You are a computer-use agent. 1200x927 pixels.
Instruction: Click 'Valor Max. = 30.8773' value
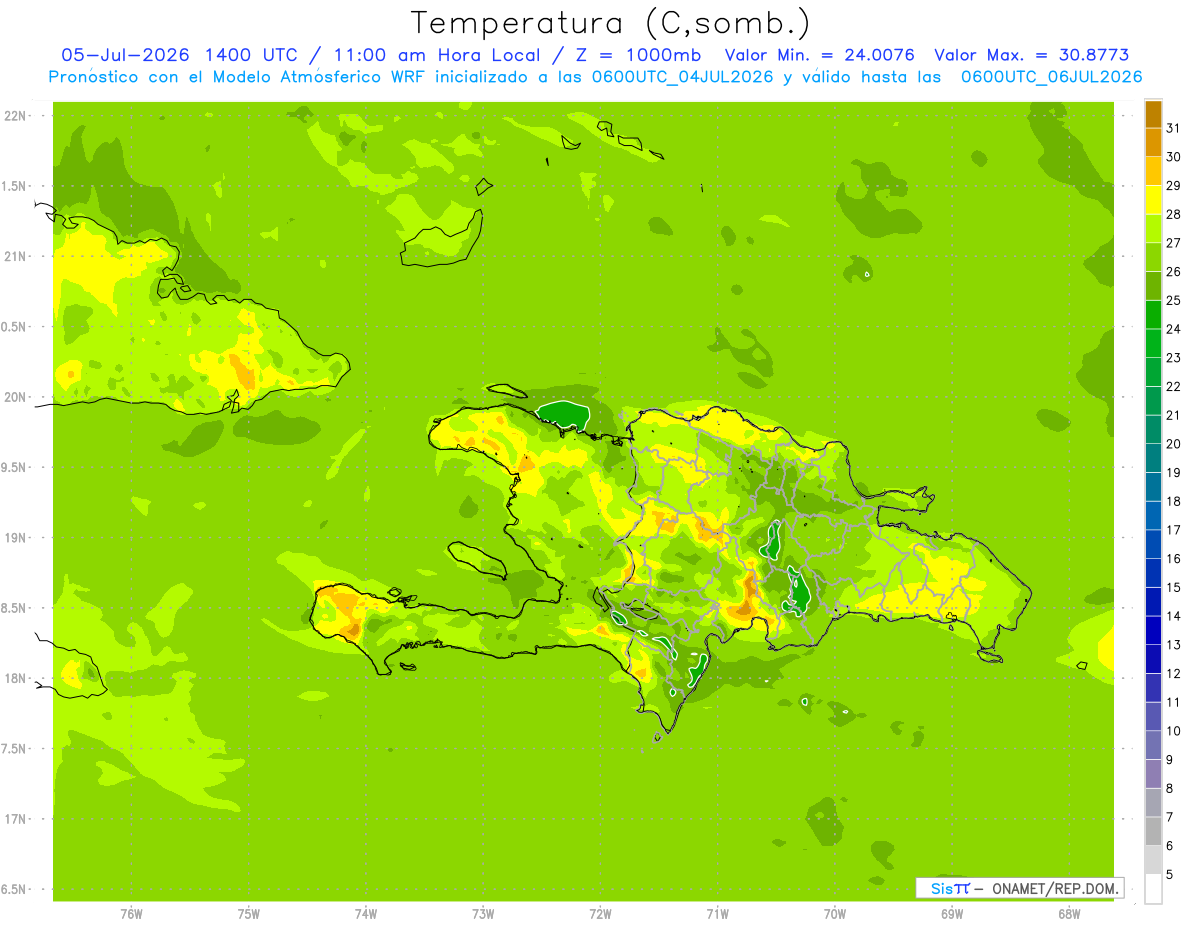point(1031,55)
